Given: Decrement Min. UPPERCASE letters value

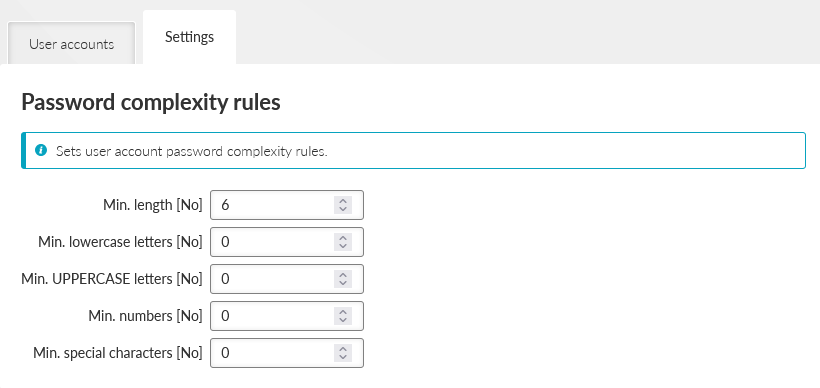Looking at the screenshot, I should point(343,283).
